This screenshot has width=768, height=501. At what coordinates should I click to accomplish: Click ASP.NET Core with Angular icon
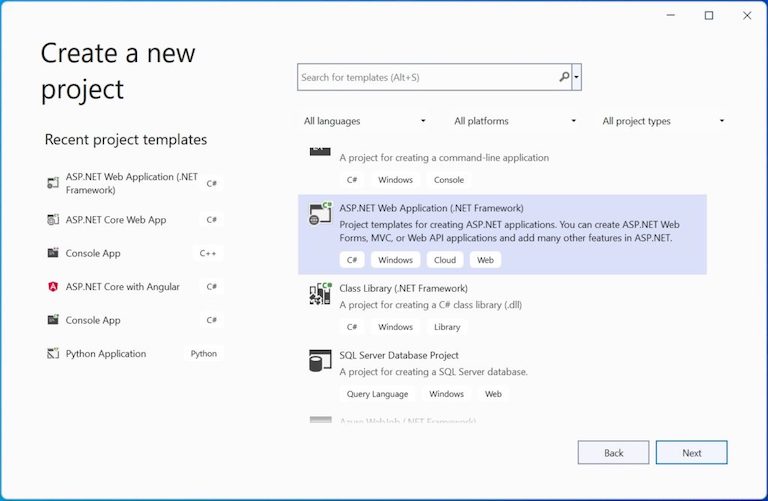click(x=53, y=287)
